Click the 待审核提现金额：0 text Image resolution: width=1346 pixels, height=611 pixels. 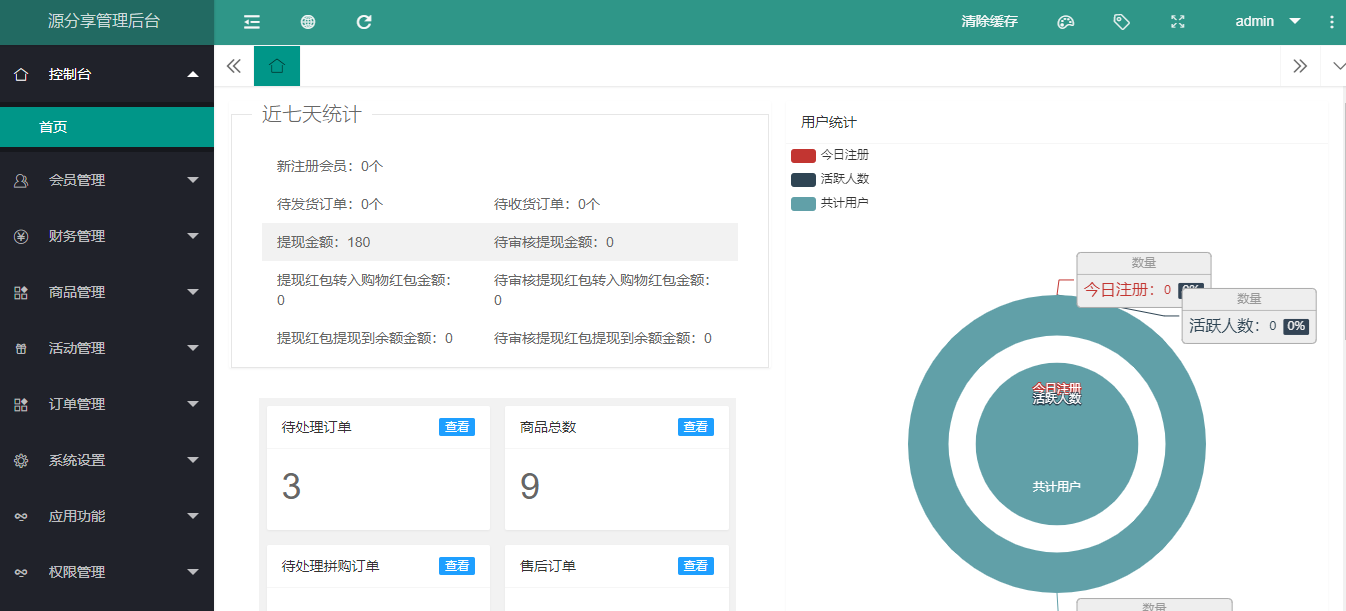click(x=554, y=242)
